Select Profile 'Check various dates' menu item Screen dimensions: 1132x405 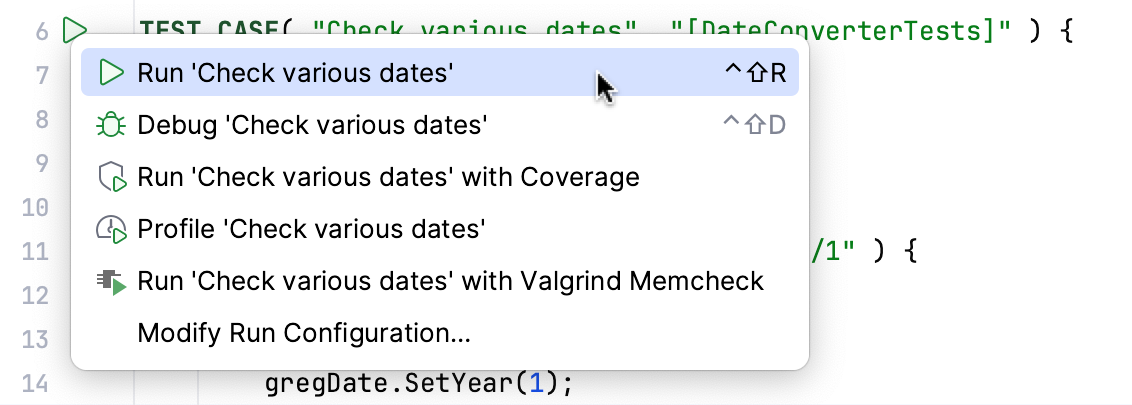tap(311, 230)
